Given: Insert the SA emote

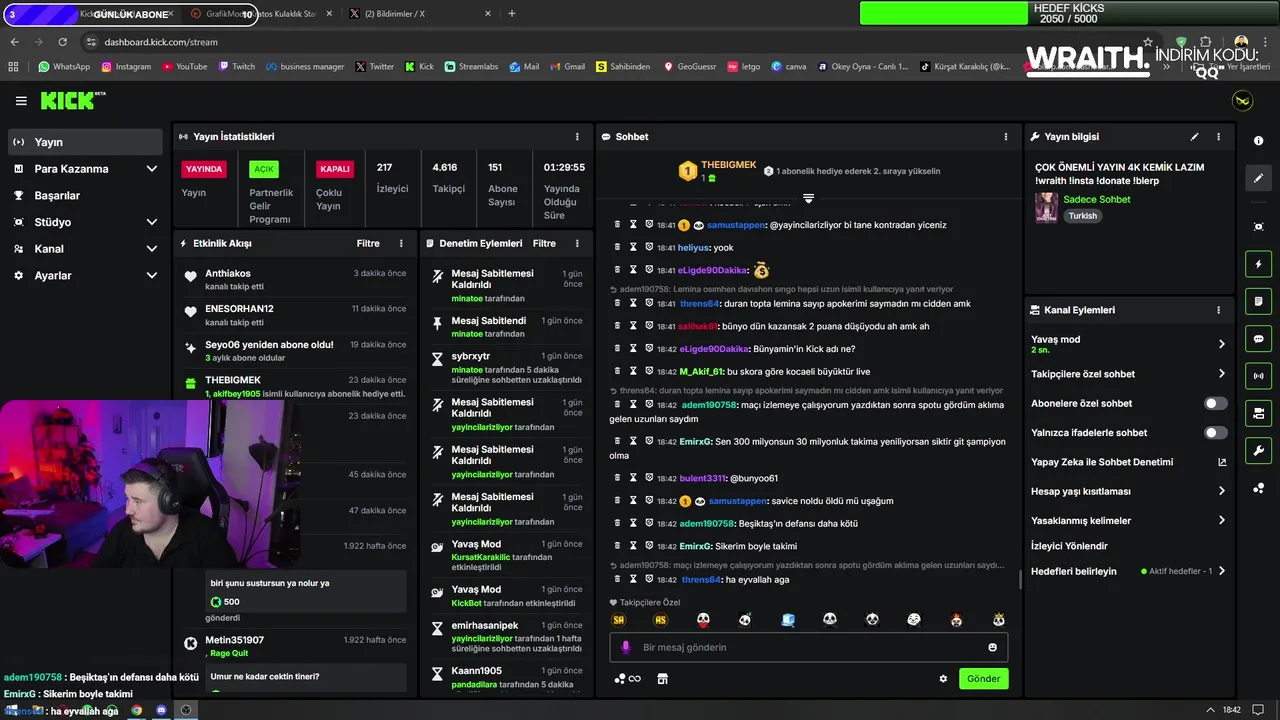Looking at the screenshot, I should click(x=618, y=620).
